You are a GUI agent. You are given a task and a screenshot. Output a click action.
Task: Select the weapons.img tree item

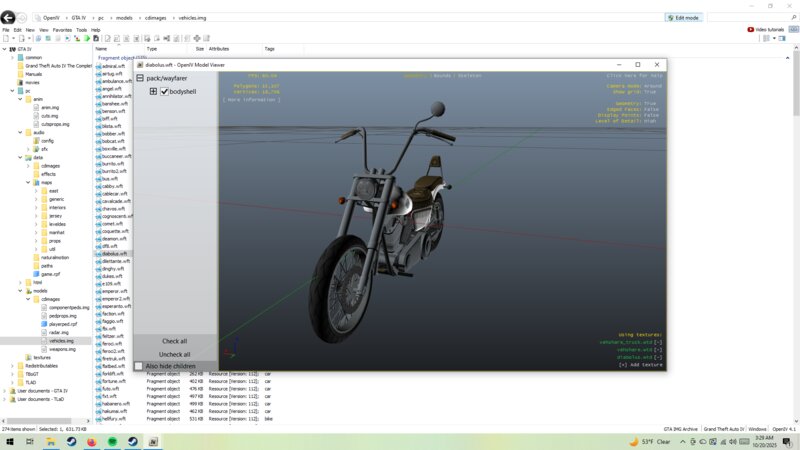coord(62,349)
